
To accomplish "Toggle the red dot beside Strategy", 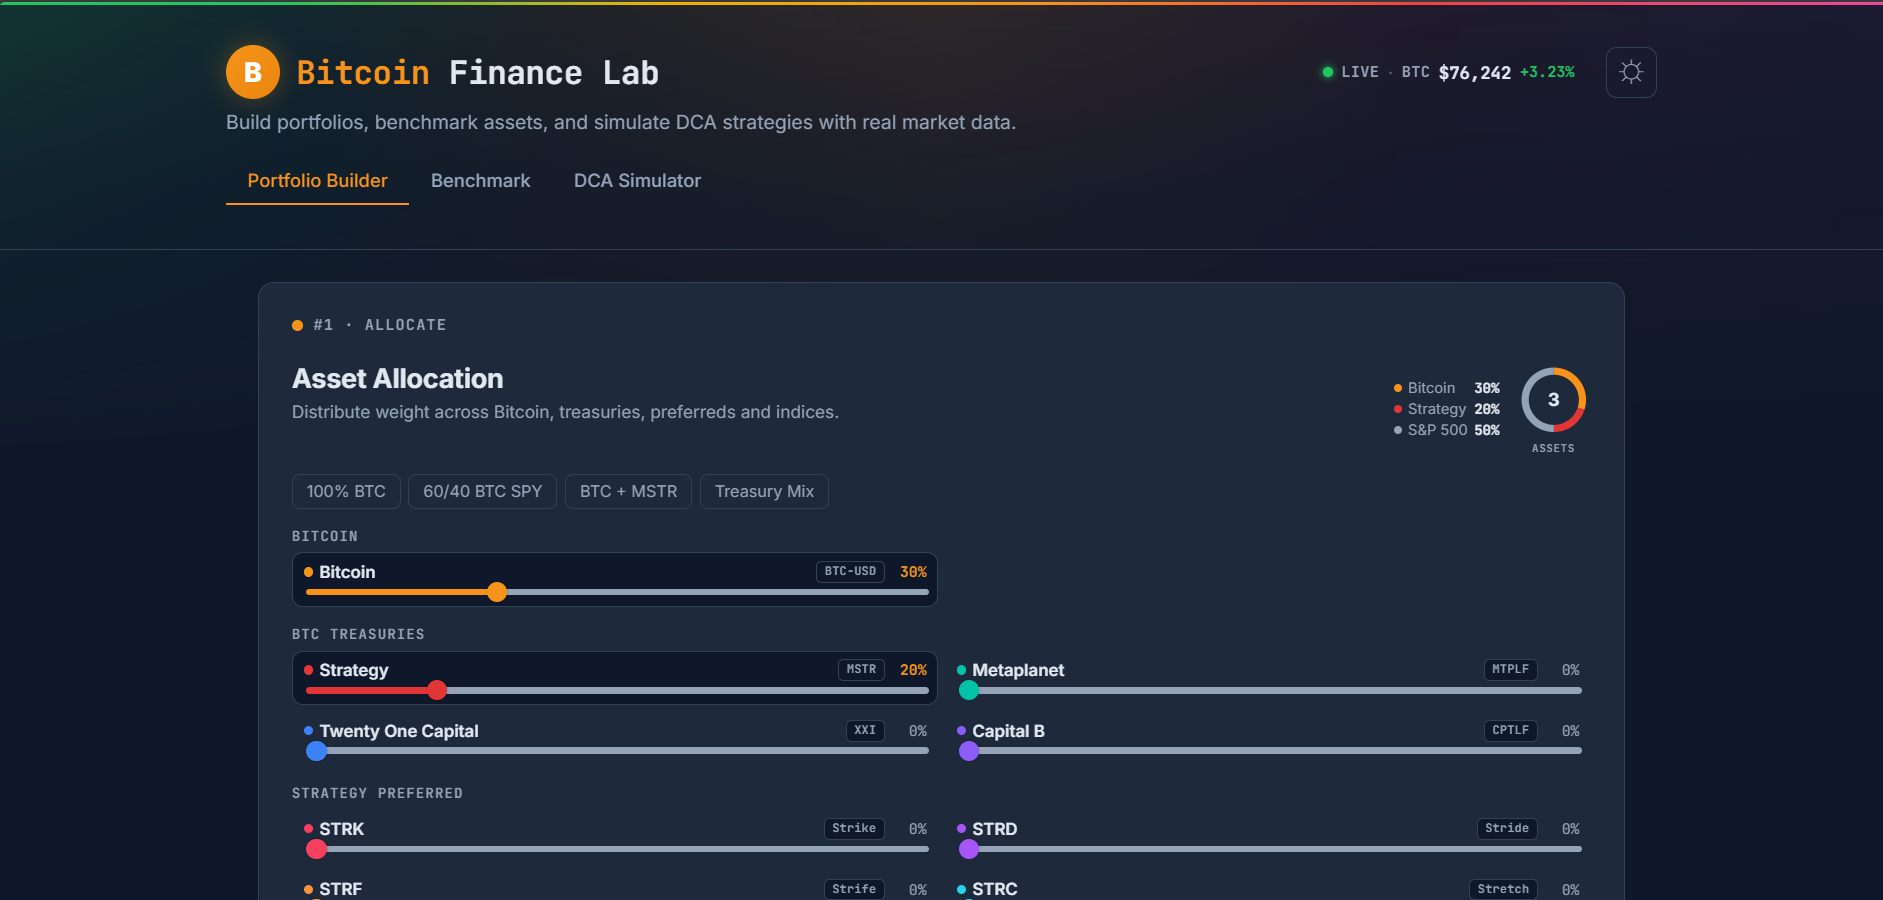I will (x=307, y=670).
